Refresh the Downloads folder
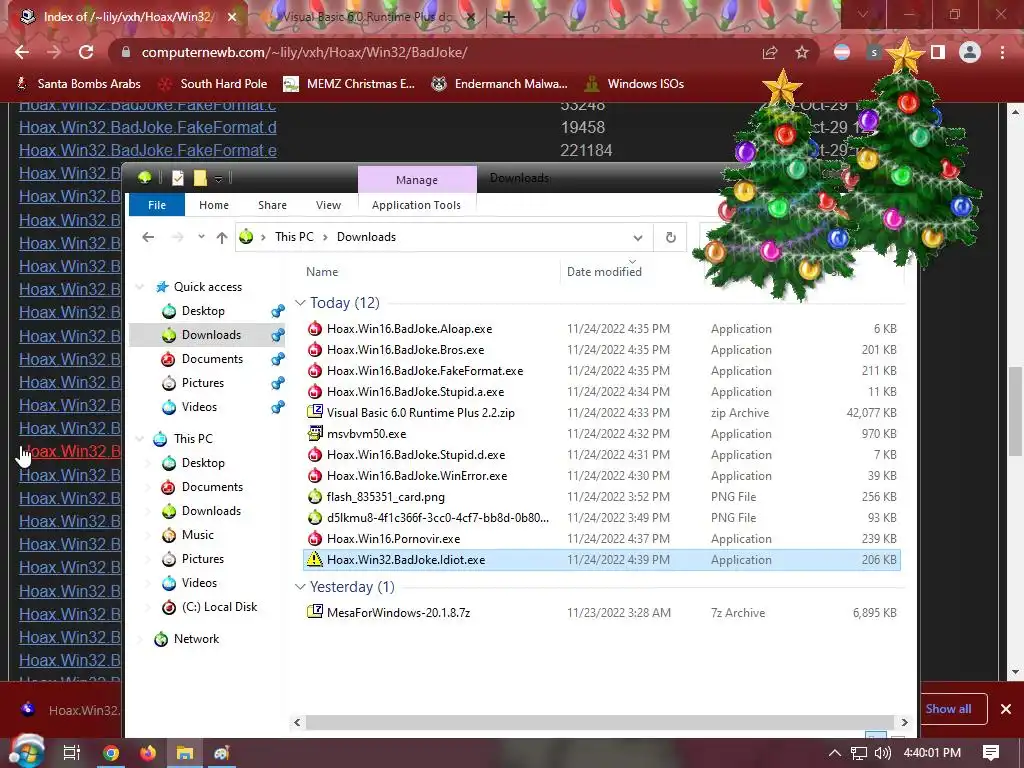The height and width of the screenshot is (768, 1024). tap(671, 238)
